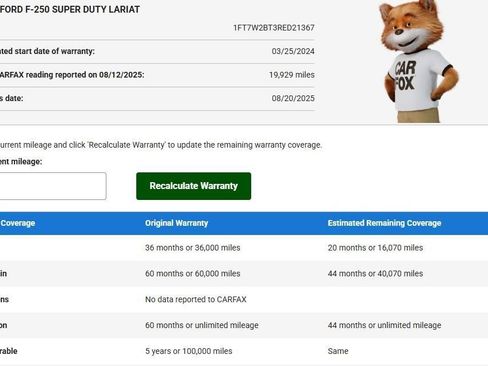The height and width of the screenshot is (366, 488).
Task: Click the CARFAX reading reported on 08/12/2025 label
Action: (72, 75)
